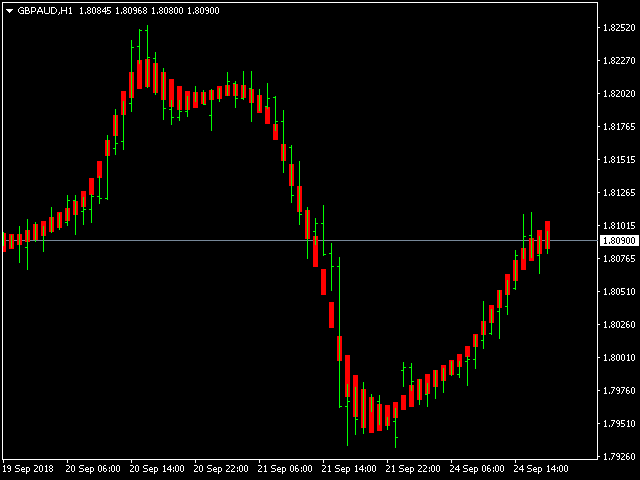Click the 1.80260 price scale label
640x480 pixels.
click(x=619, y=325)
